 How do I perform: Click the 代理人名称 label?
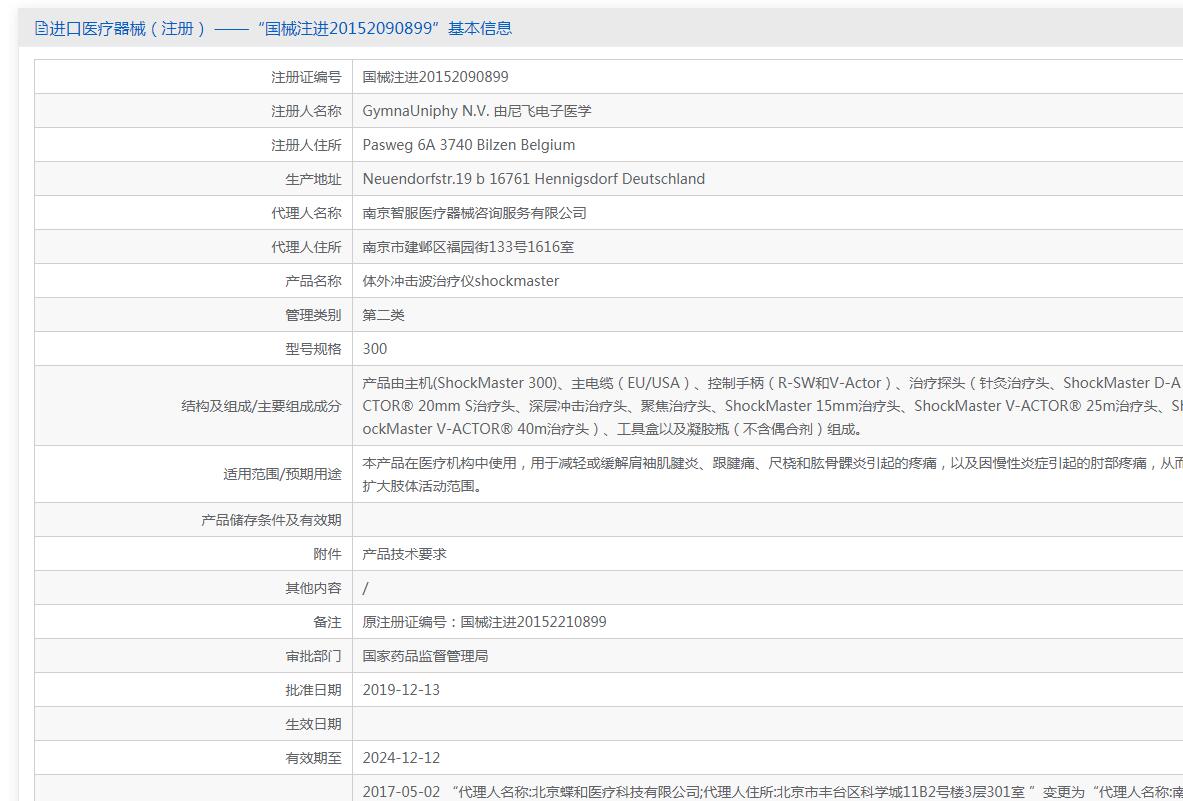(306, 213)
